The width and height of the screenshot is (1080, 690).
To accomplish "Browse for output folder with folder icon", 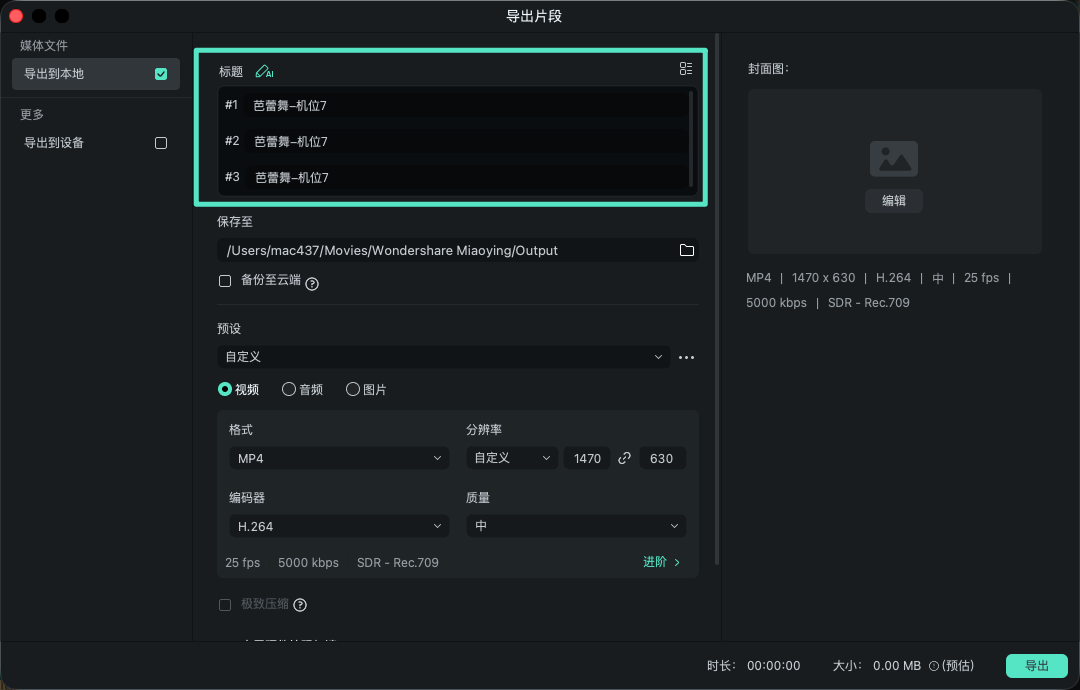I will pos(687,250).
